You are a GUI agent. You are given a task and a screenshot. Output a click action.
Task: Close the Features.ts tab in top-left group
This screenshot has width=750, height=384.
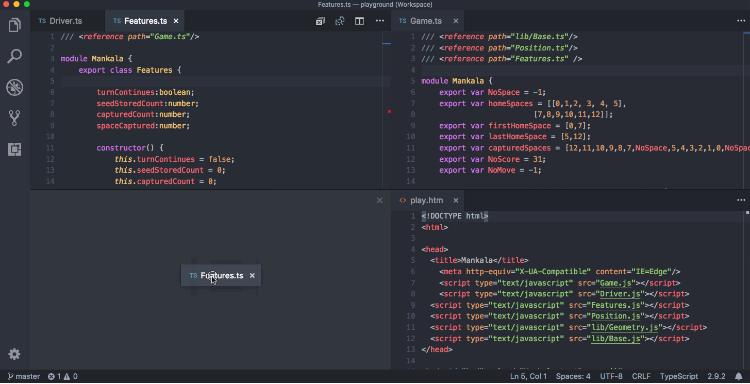point(176,21)
